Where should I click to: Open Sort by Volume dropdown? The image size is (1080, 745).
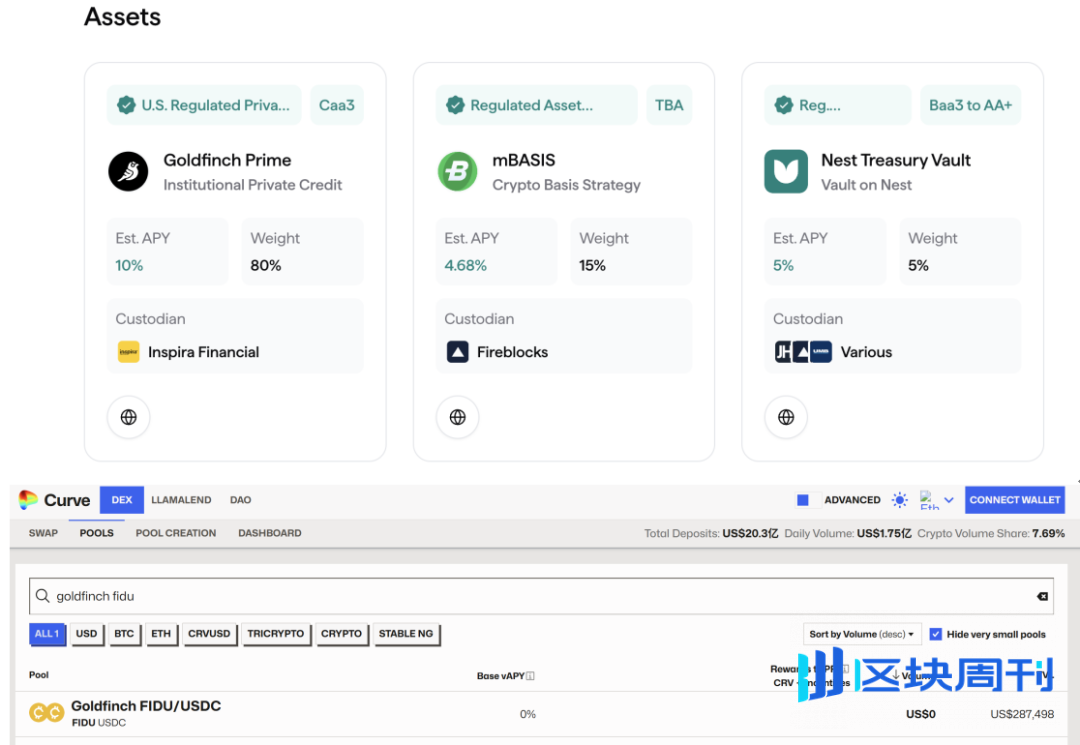(862, 634)
